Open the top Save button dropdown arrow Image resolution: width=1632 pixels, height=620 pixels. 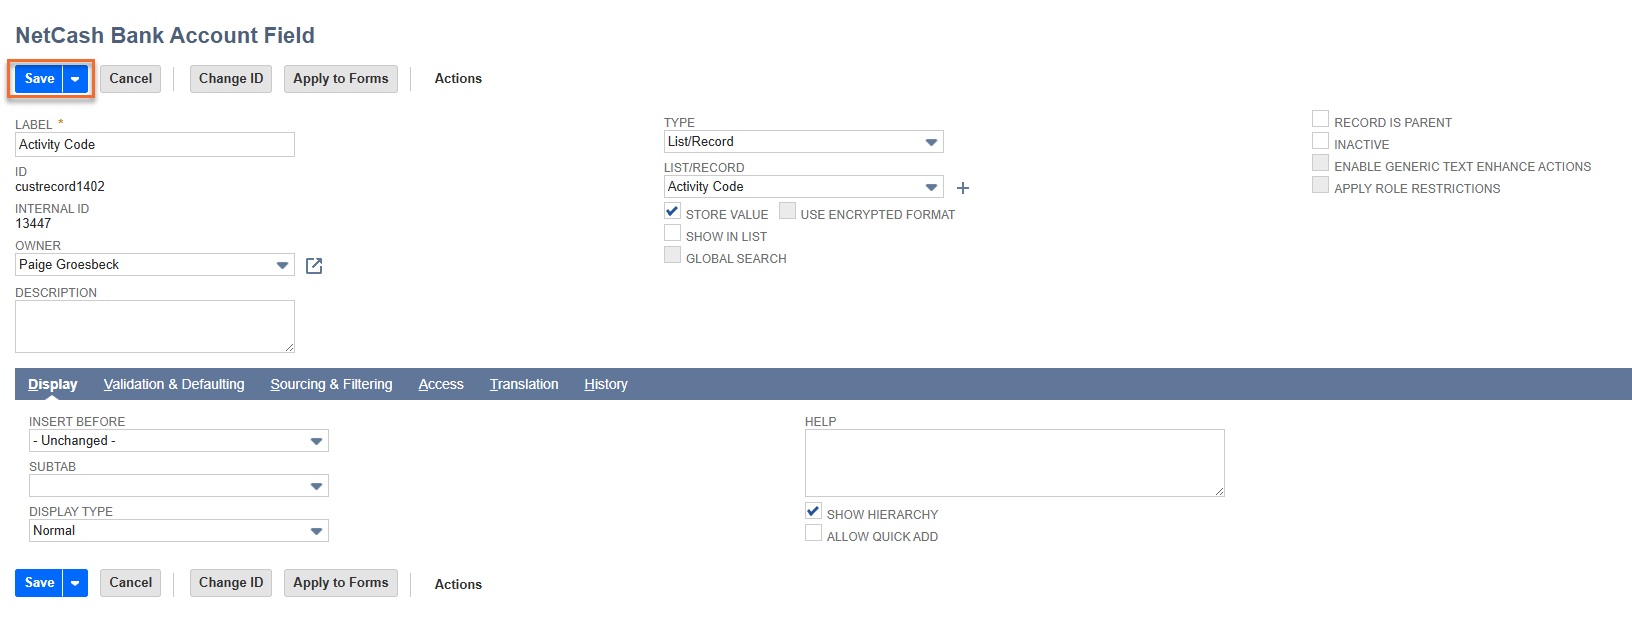(75, 79)
